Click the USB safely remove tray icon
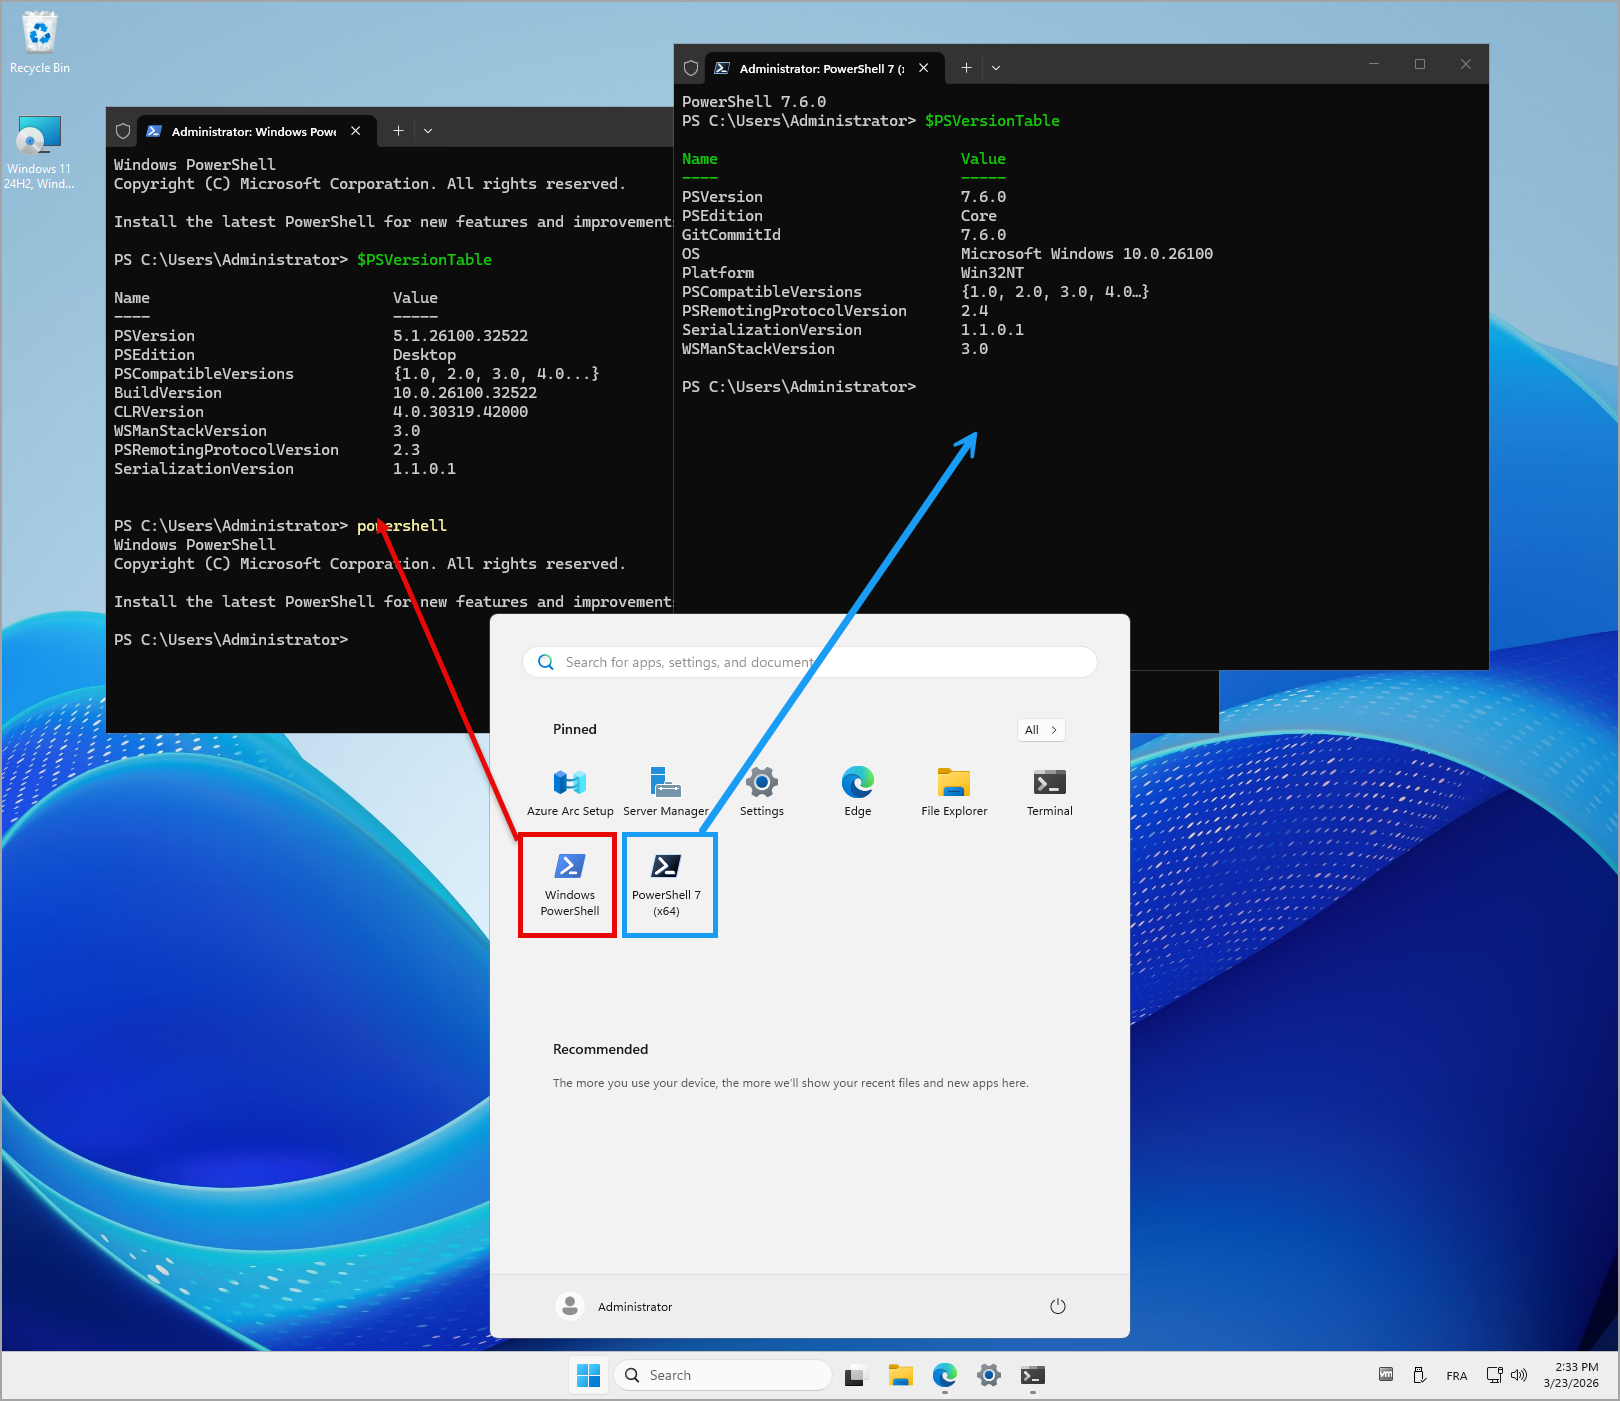Image resolution: width=1620 pixels, height=1401 pixels. coord(1419,1375)
